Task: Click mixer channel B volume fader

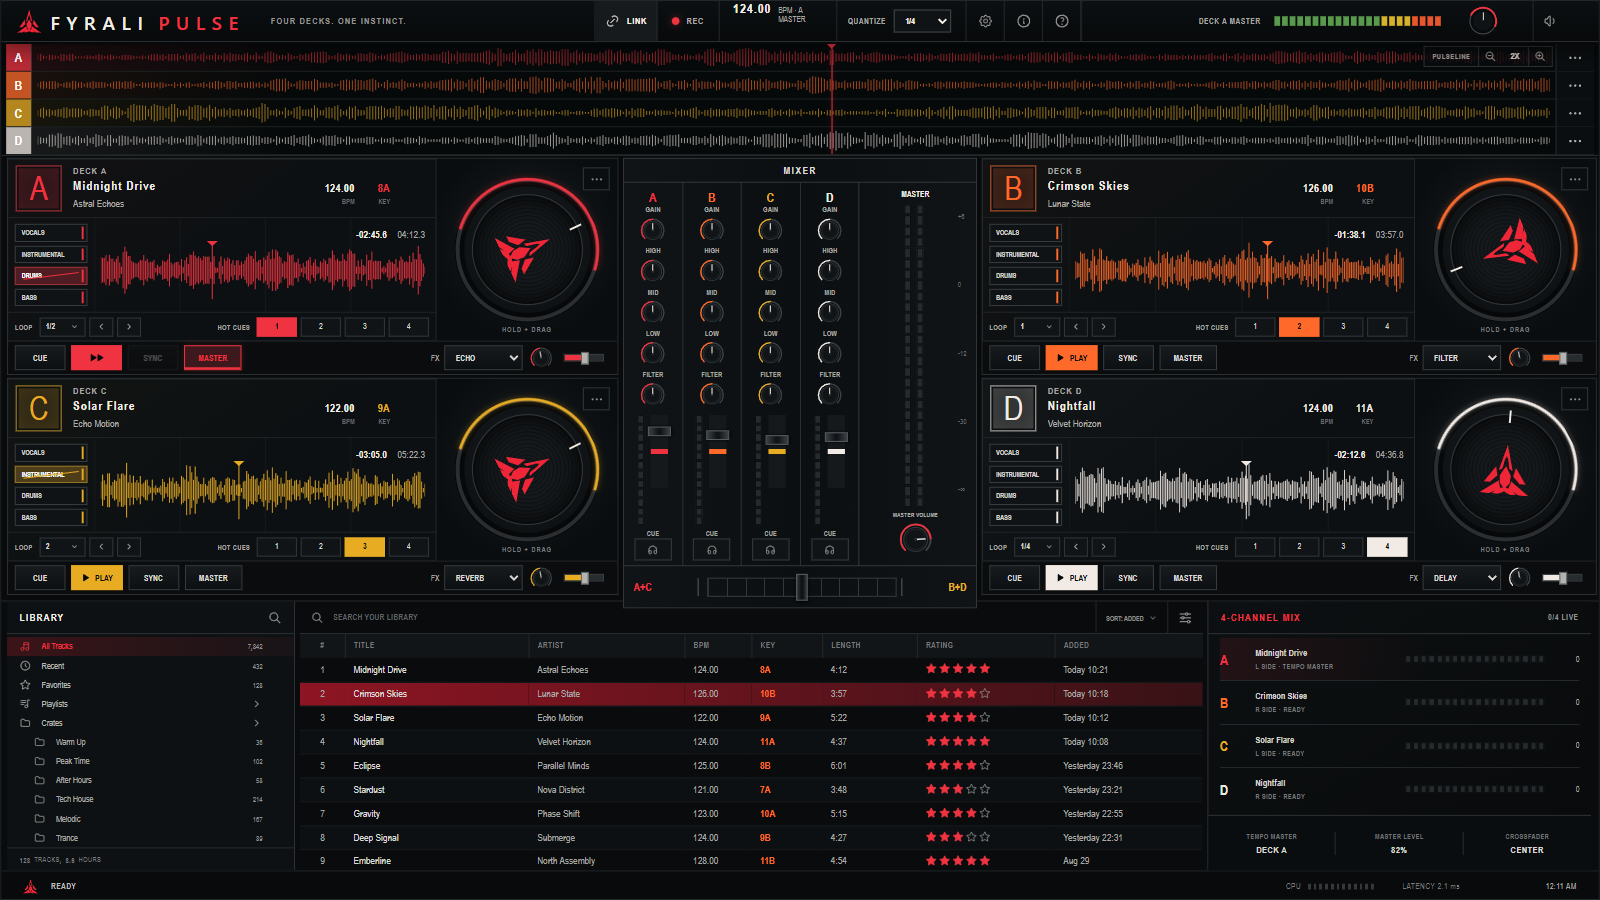Action: [718, 435]
